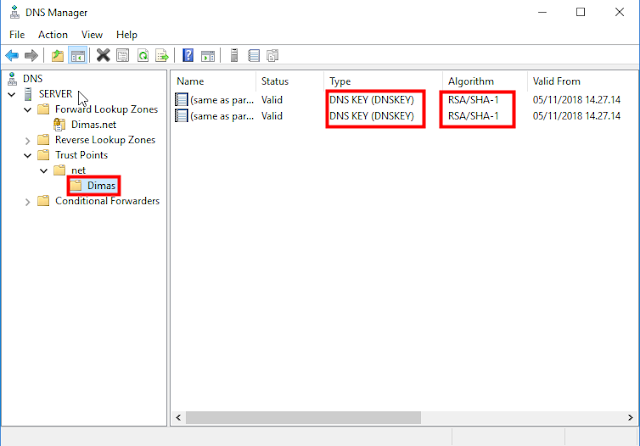This screenshot has height=446, width=640.
Task: Click second row DNS KEY (DNSKEY) type
Action: pos(371,116)
